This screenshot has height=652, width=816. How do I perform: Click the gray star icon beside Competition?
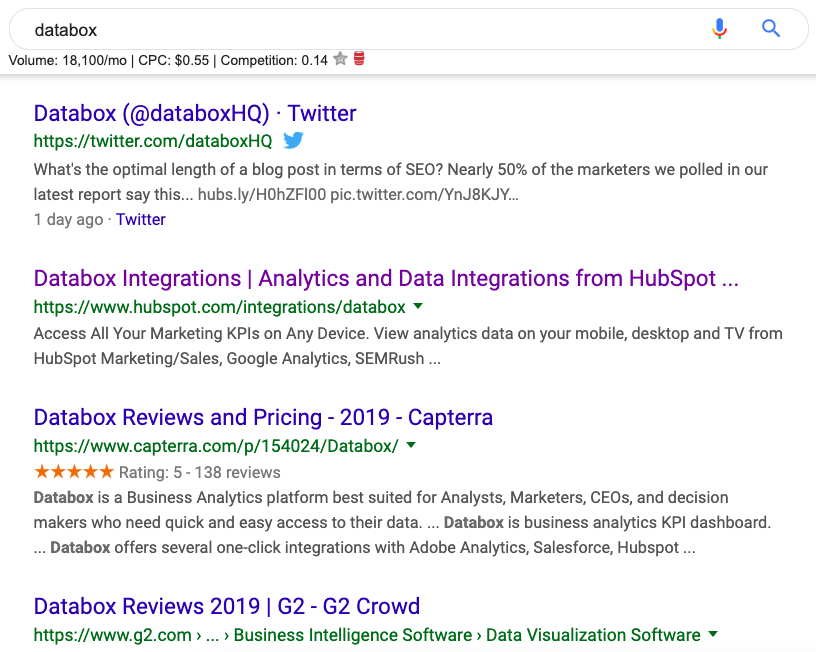[x=340, y=60]
